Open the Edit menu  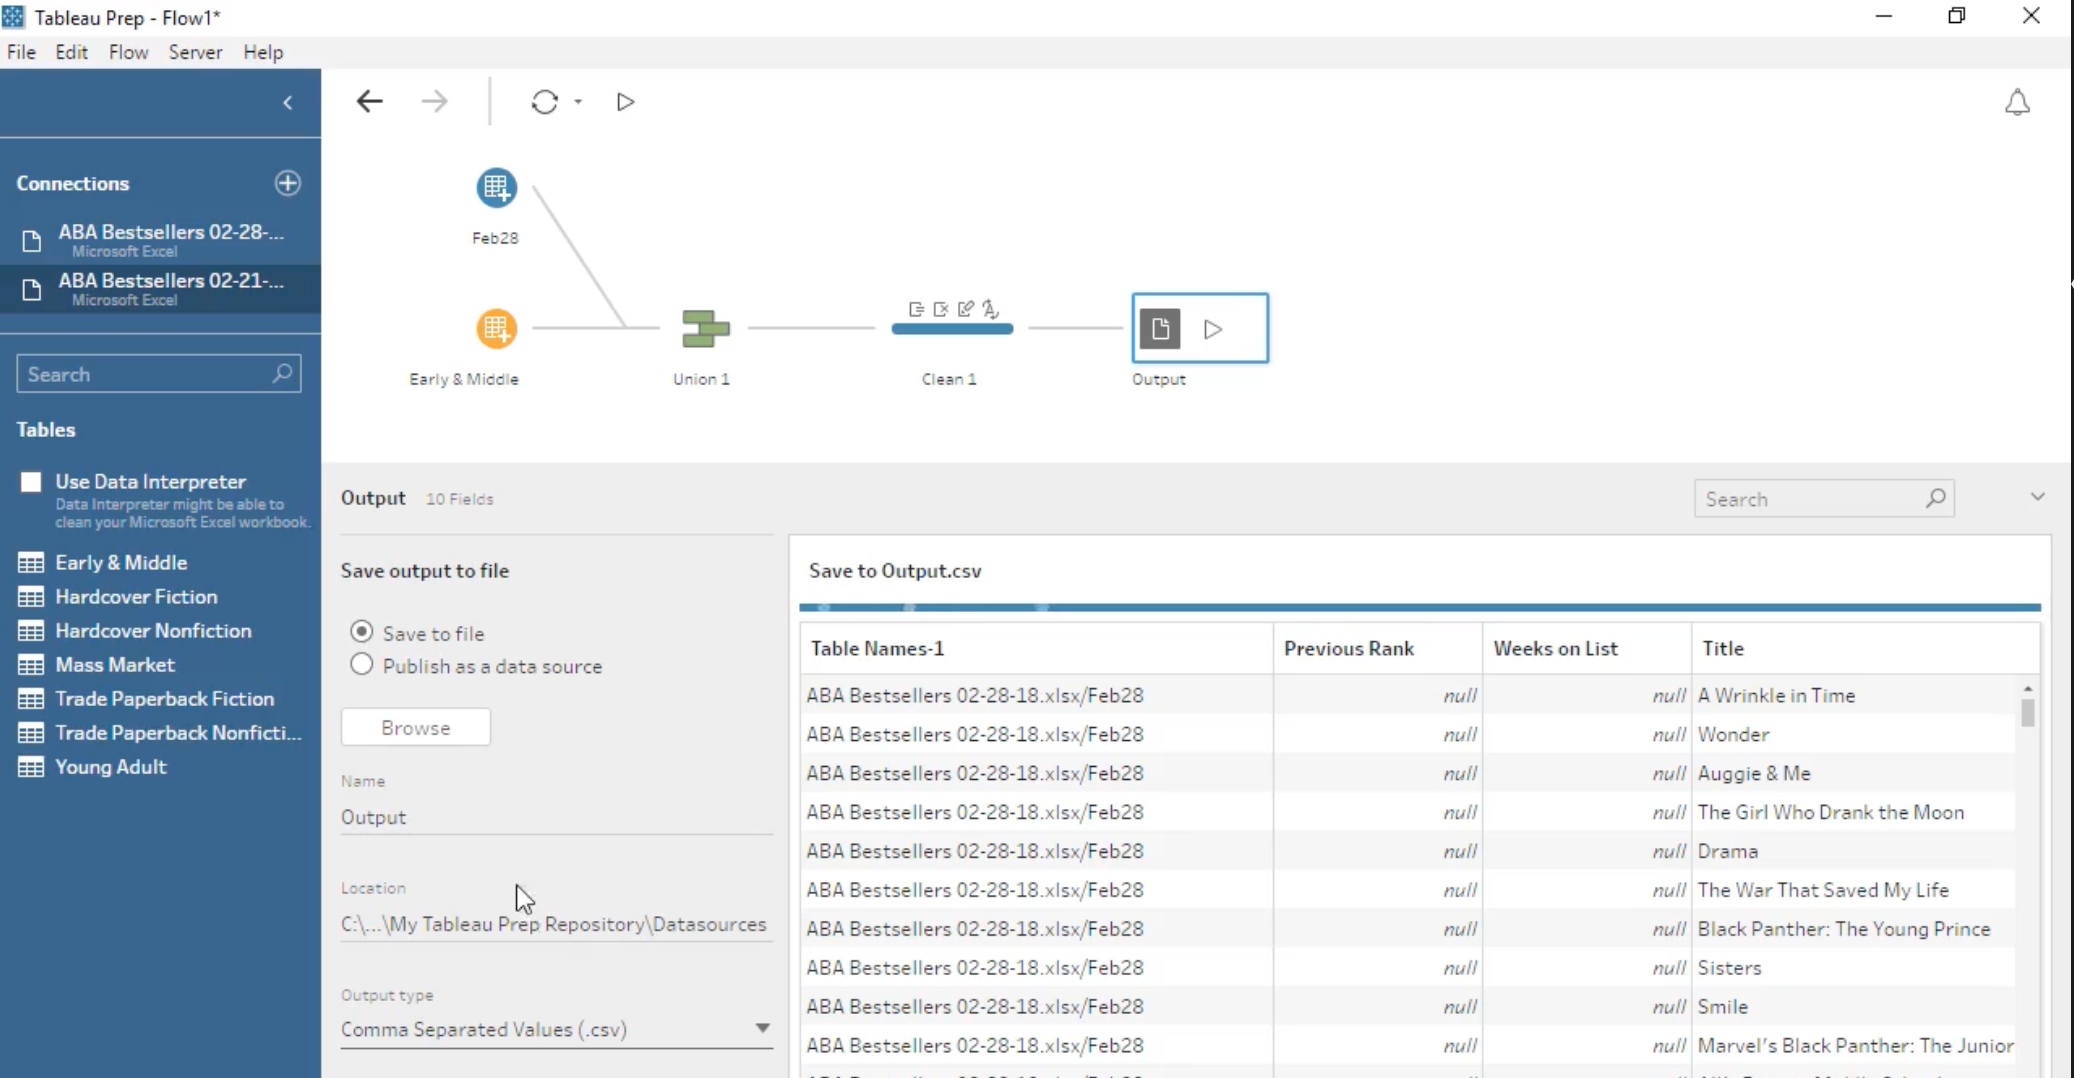click(x=71, y=52)
